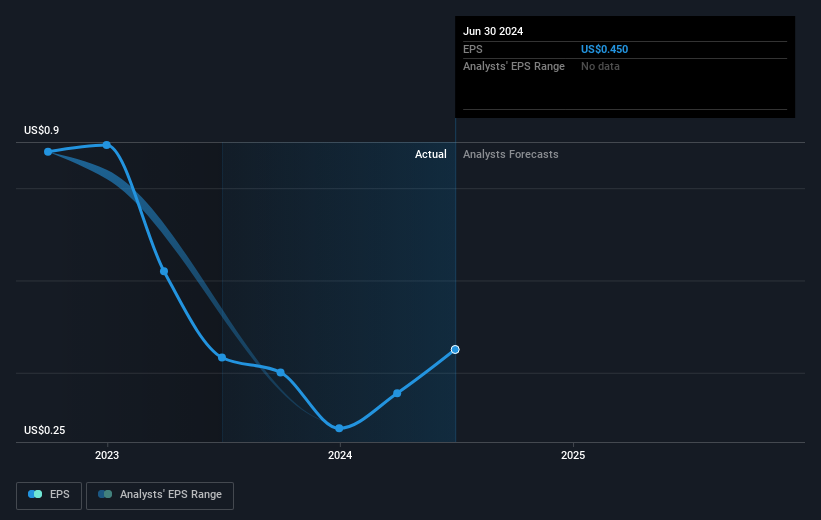Click the 'Analysts' EPS Range' tooltip row label
The height and width of the screenshot is (520, 821).
tap(514, 67)
